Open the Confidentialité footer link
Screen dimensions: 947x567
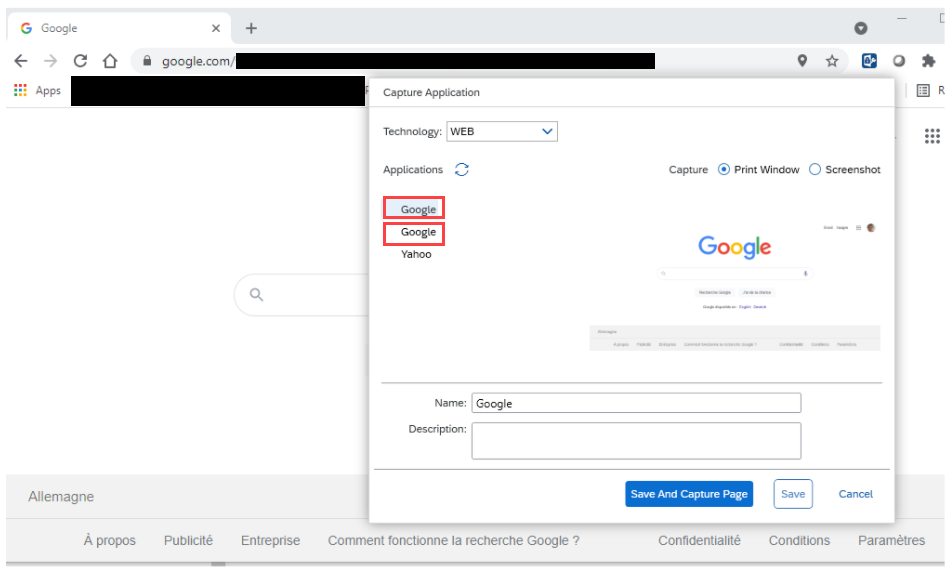[699, 540]
